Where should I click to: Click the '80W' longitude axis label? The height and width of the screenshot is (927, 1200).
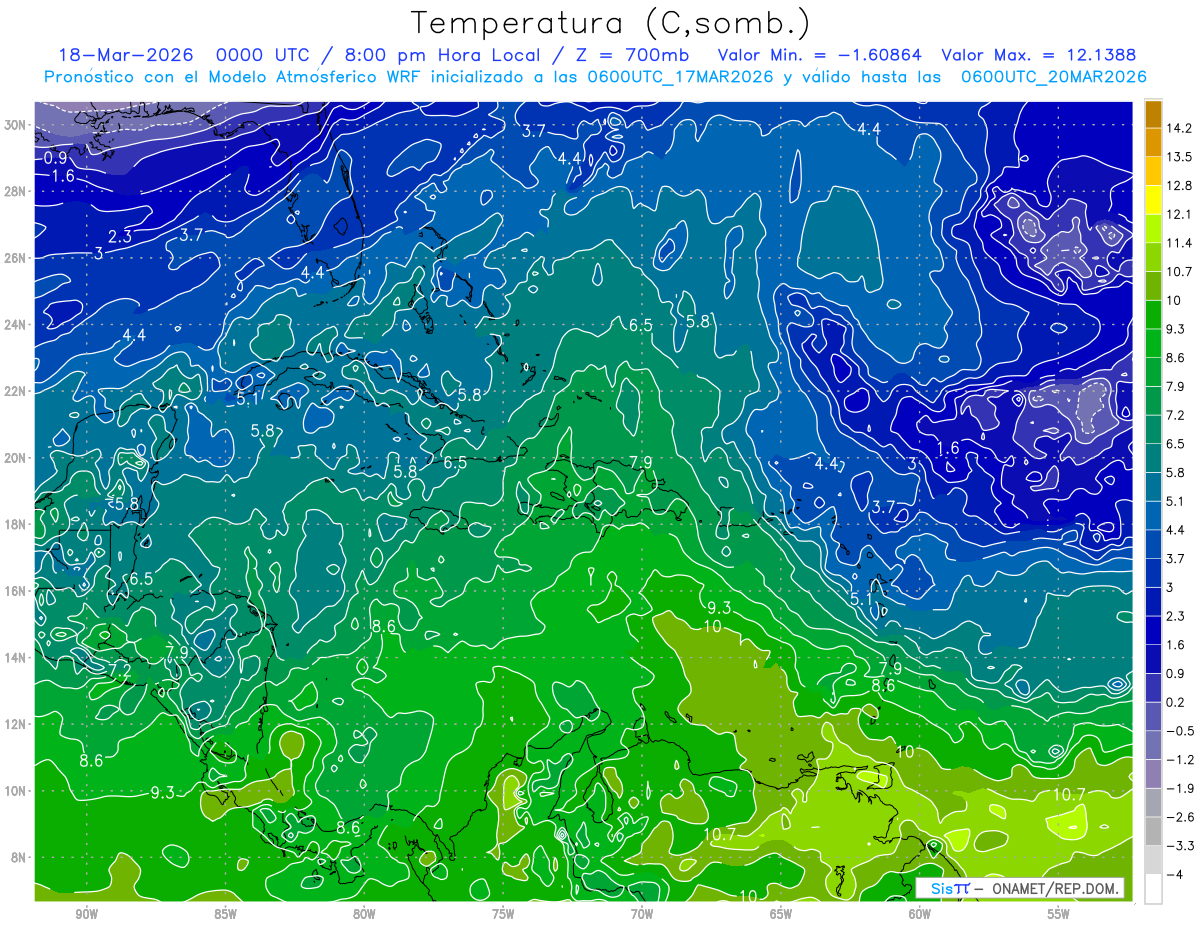coord(364,915)
